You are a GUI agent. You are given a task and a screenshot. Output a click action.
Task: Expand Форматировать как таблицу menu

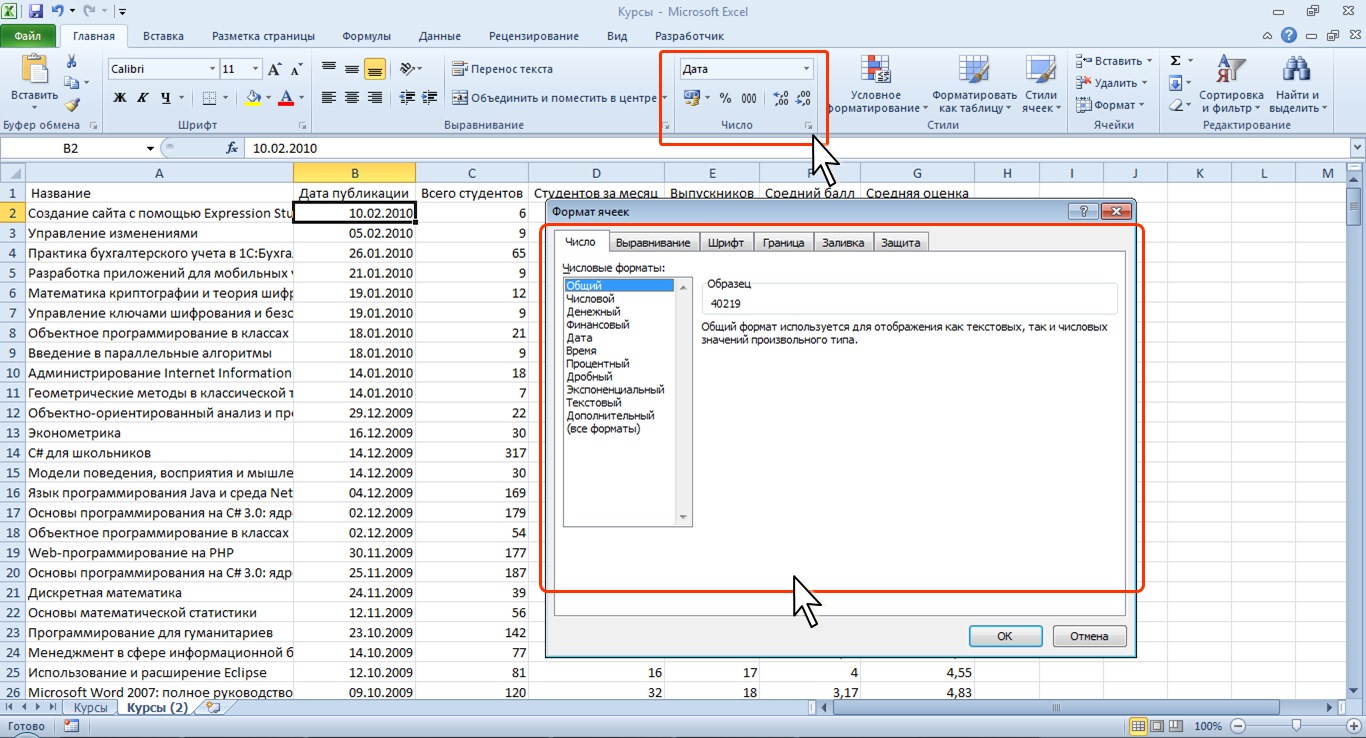pos(976,84)
